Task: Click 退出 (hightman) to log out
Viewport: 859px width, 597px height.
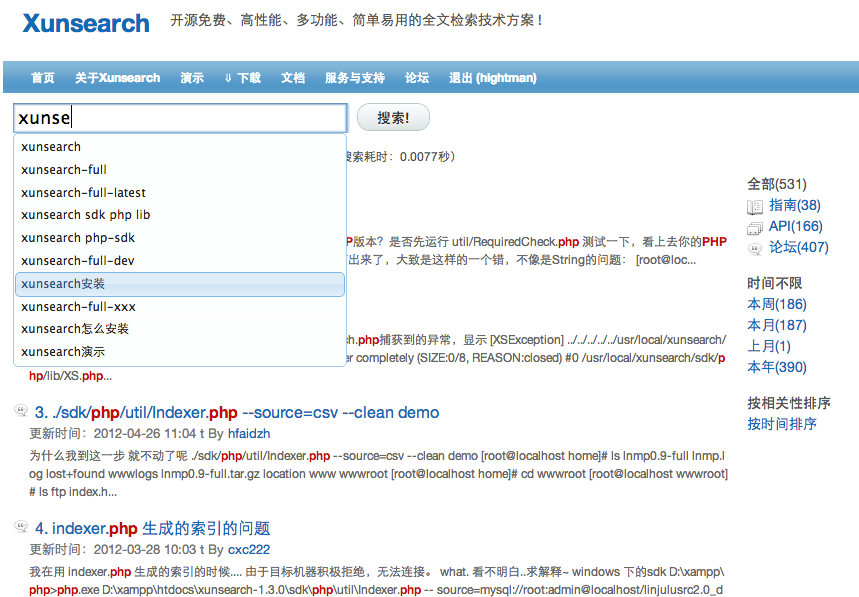Action: pos(493,78)
